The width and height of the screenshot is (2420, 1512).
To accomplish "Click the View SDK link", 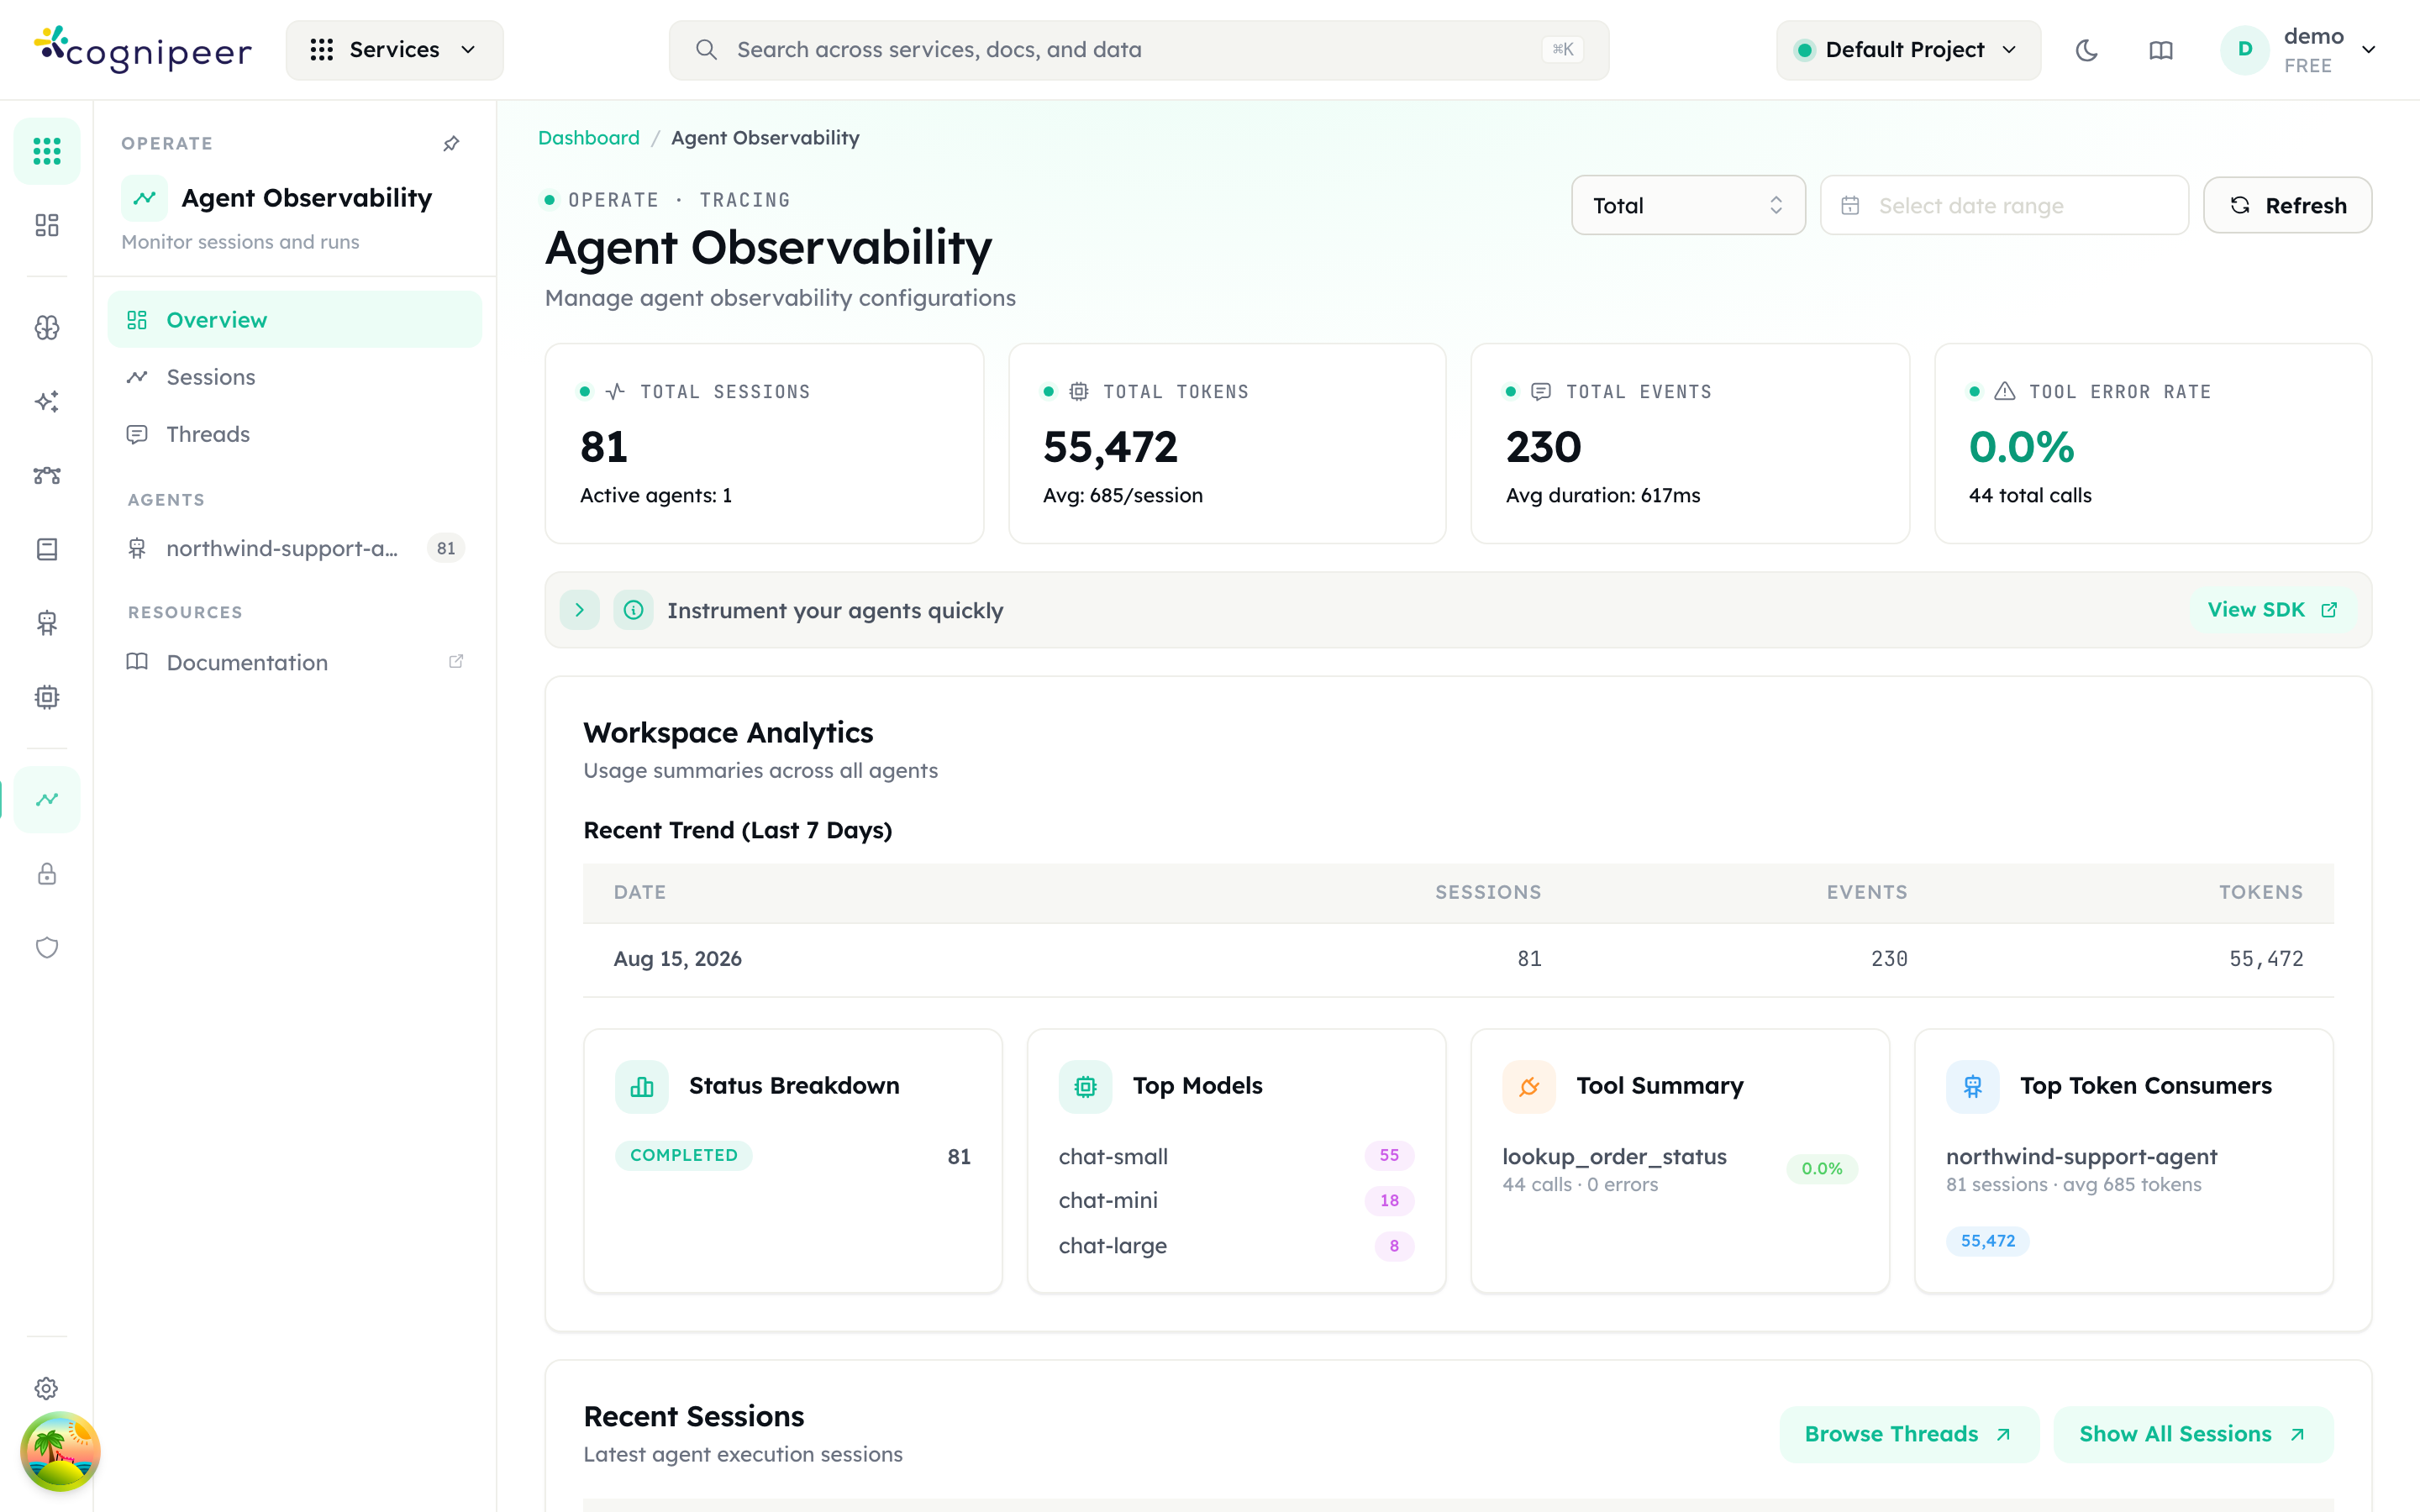I will click(x=2272, y=610).
